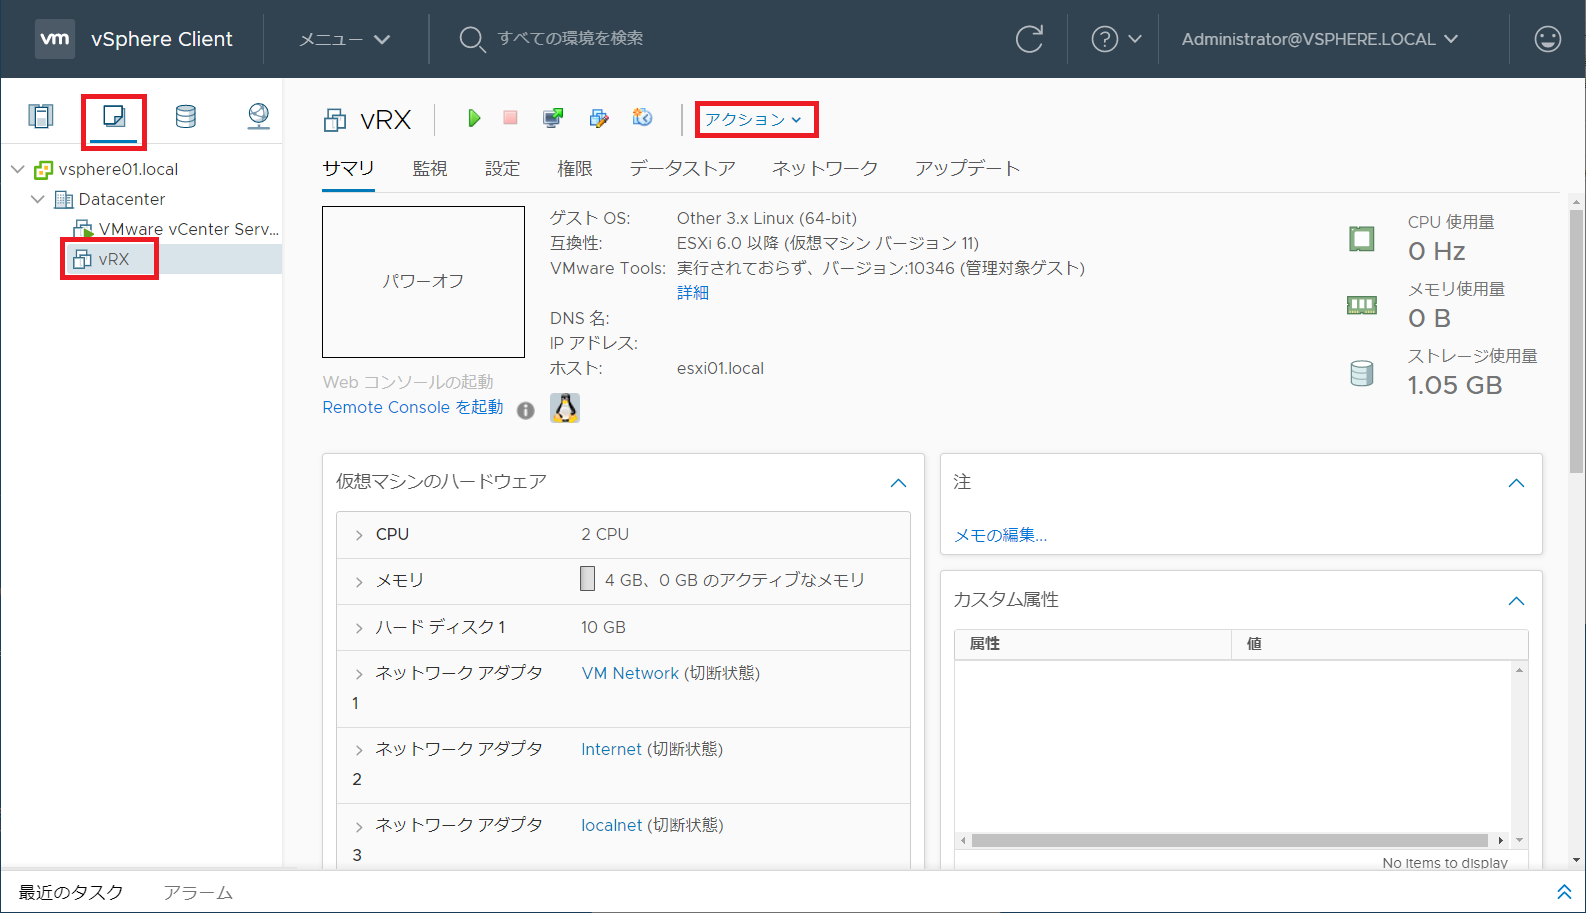Collapse the Datacenter tree node
1586x913 pixels.
pyautogui.click(x=38, y=199)
